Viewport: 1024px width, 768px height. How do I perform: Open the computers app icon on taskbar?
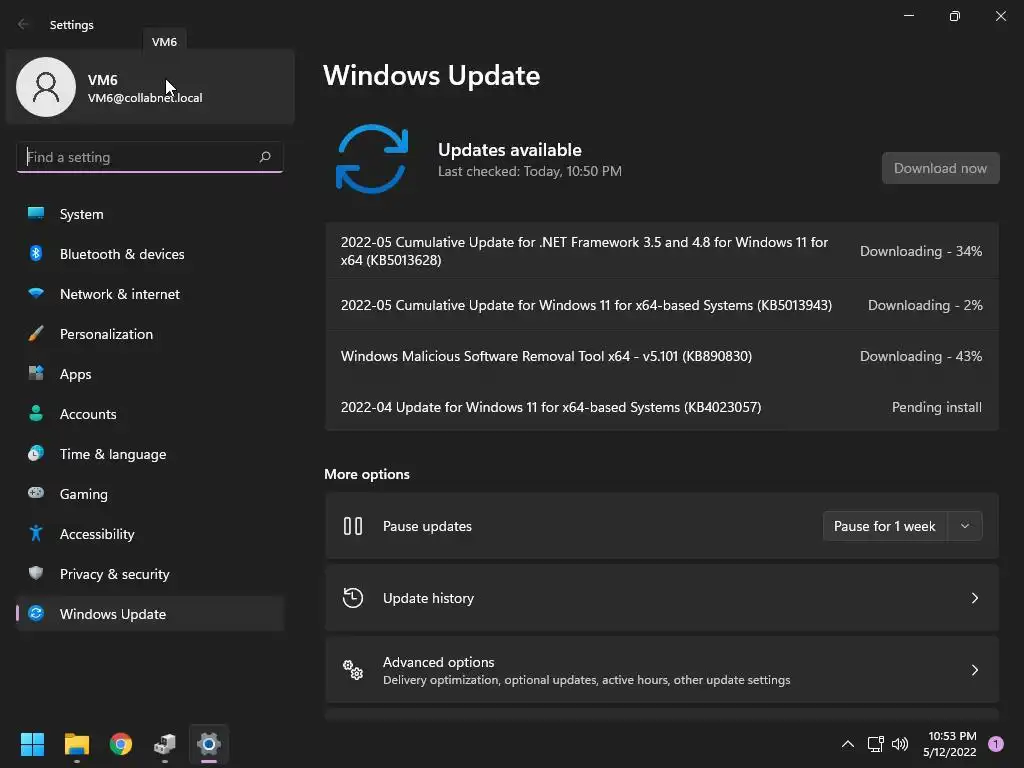coord(165,744)
